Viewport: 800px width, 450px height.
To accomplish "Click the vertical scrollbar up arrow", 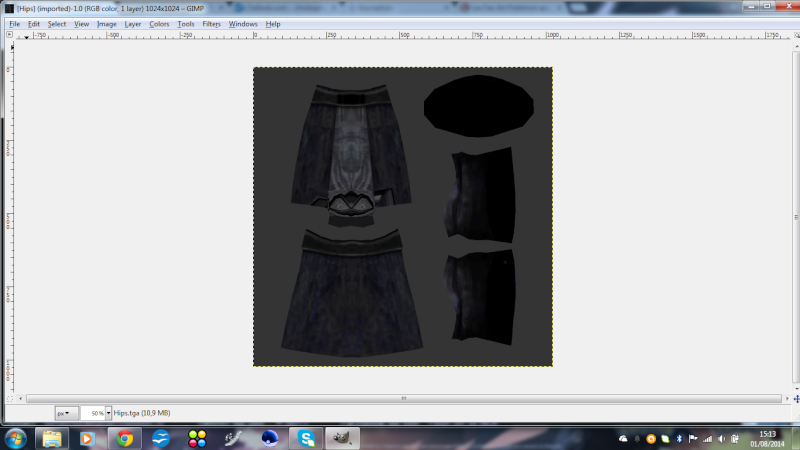I will click(796, 46).
